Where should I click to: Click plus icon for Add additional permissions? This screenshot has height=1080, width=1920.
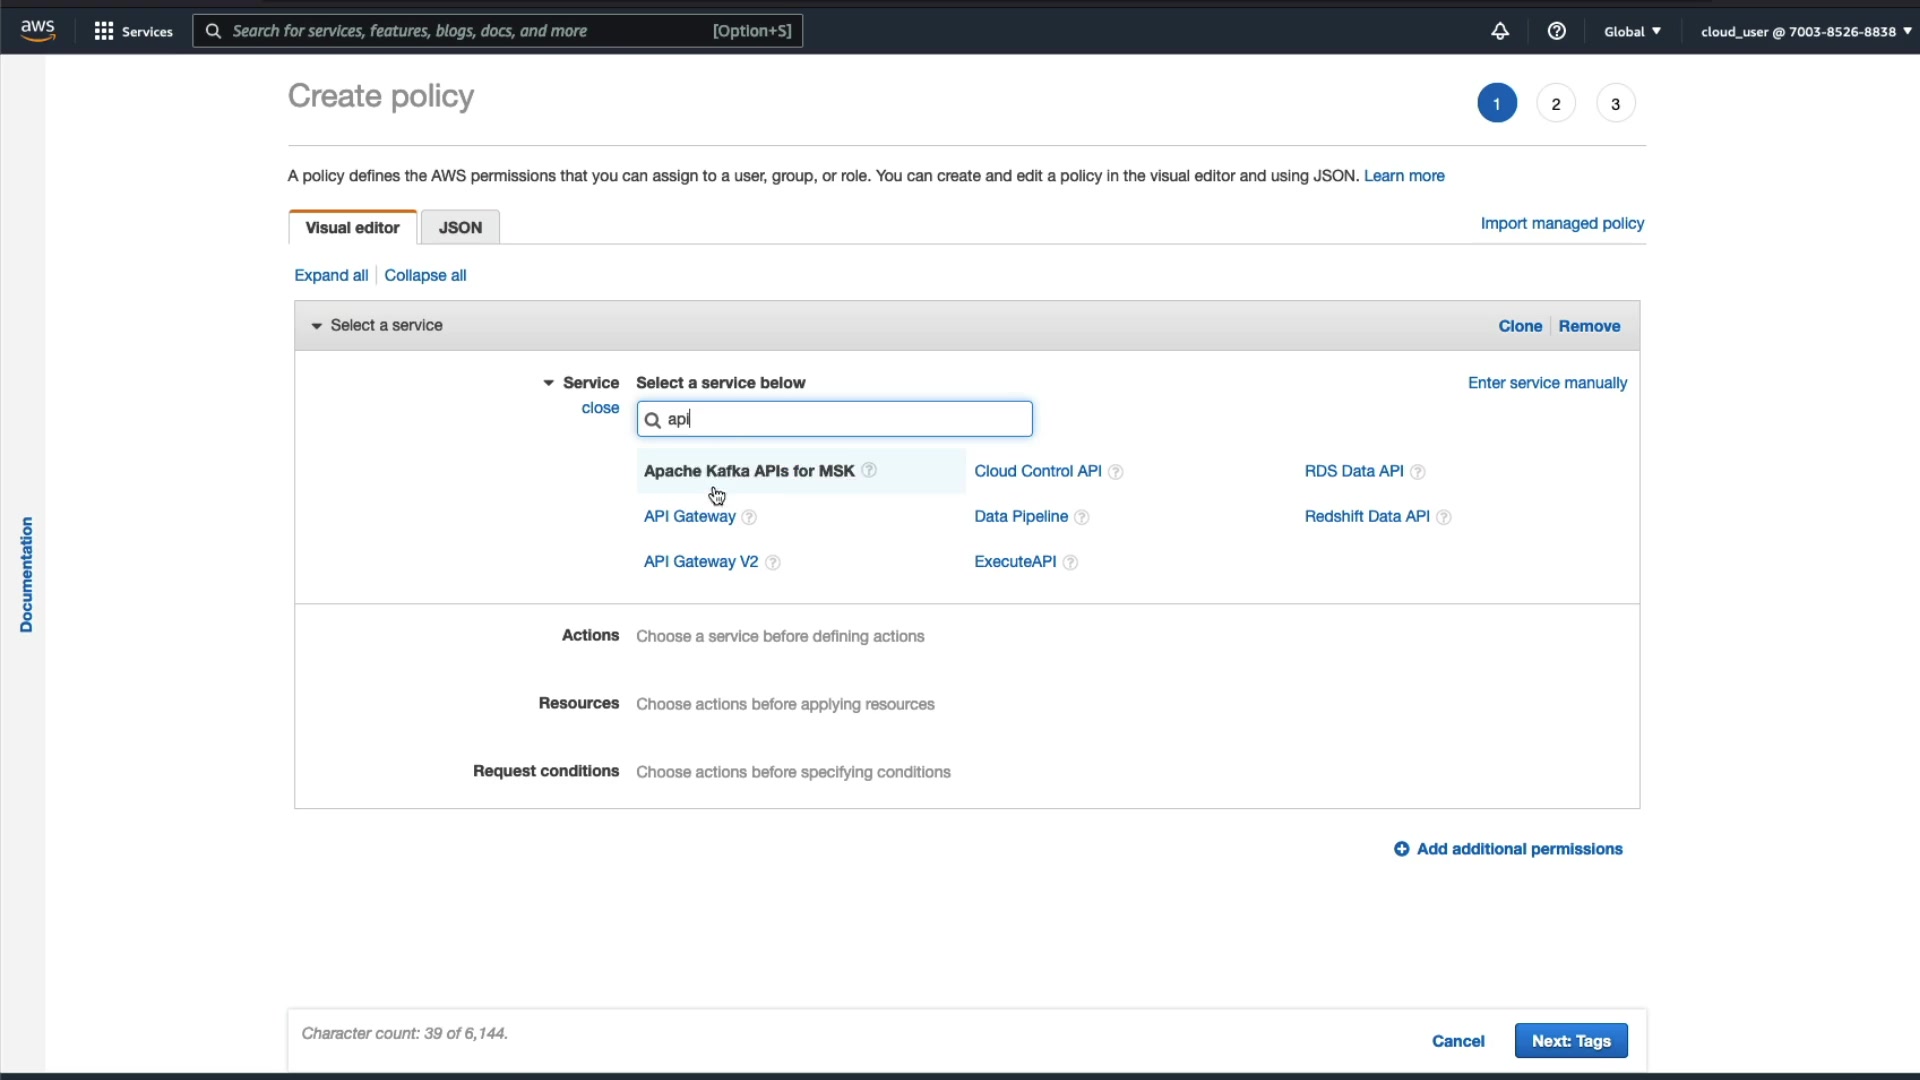tap(1401, 849)
